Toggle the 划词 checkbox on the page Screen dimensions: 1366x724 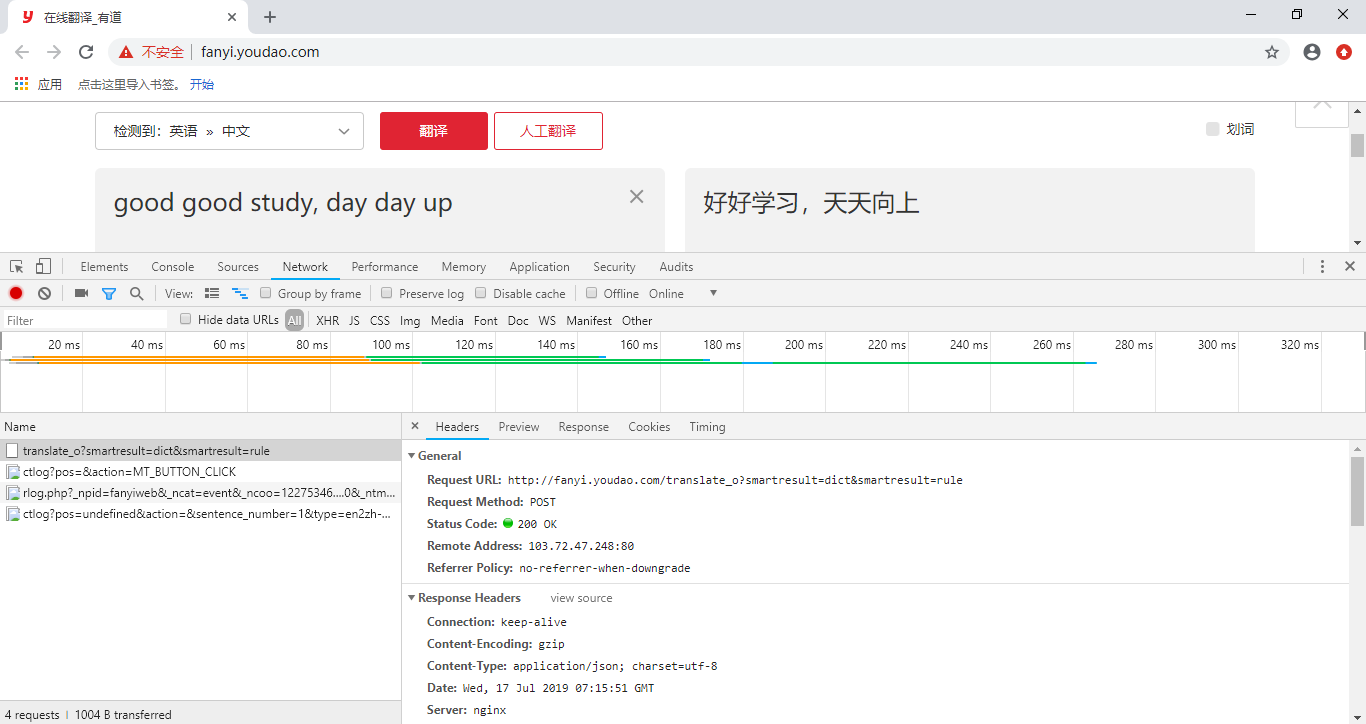pyautogui.click(x=1212, y=129)
